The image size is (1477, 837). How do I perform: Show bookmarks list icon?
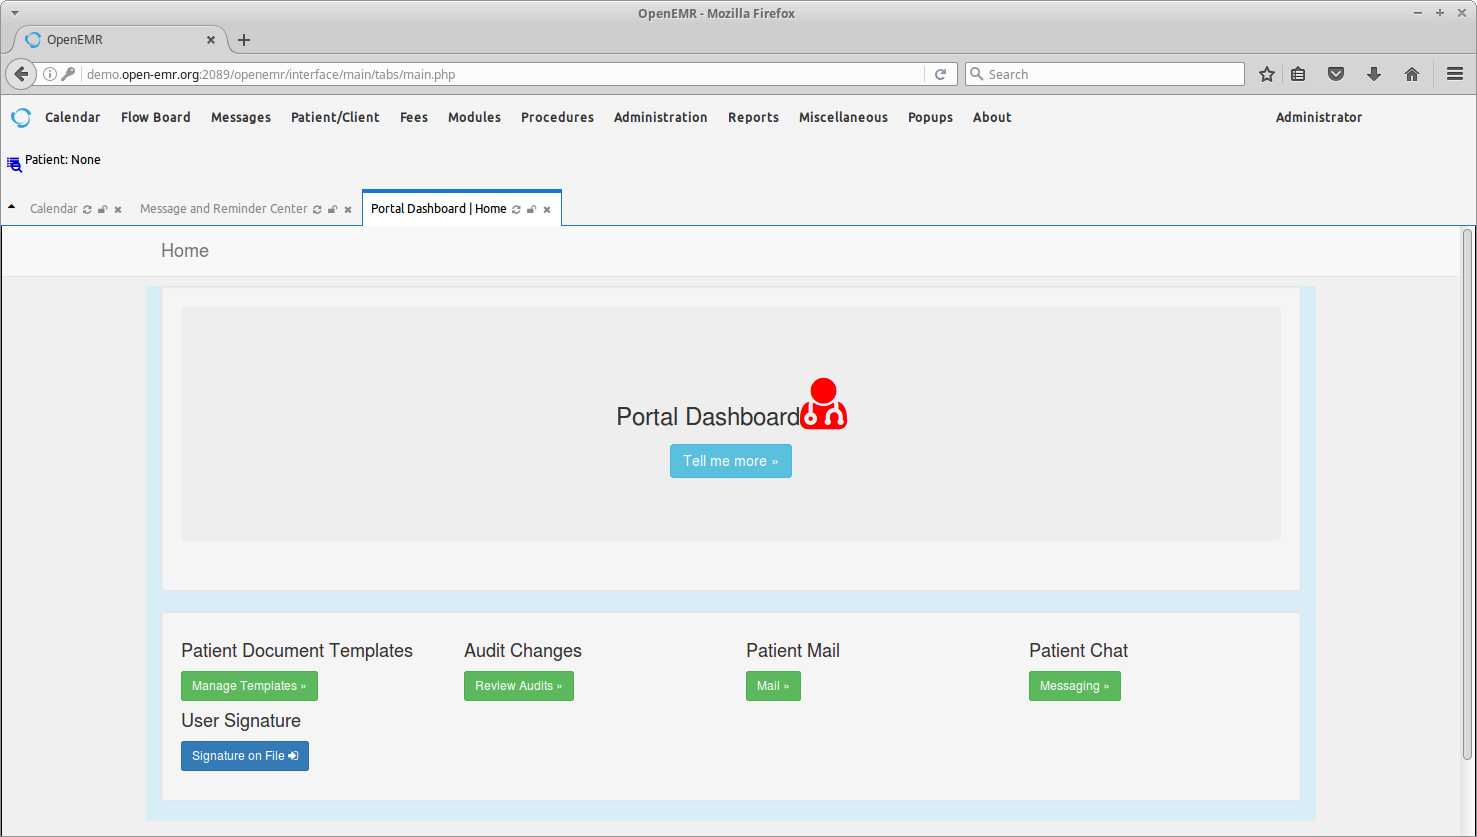[x=1298, y=74]
